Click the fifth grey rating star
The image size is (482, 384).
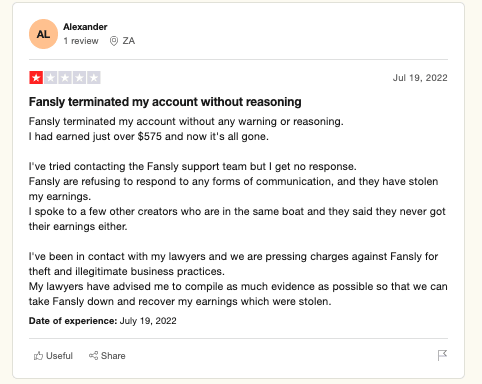click(94, 78)
